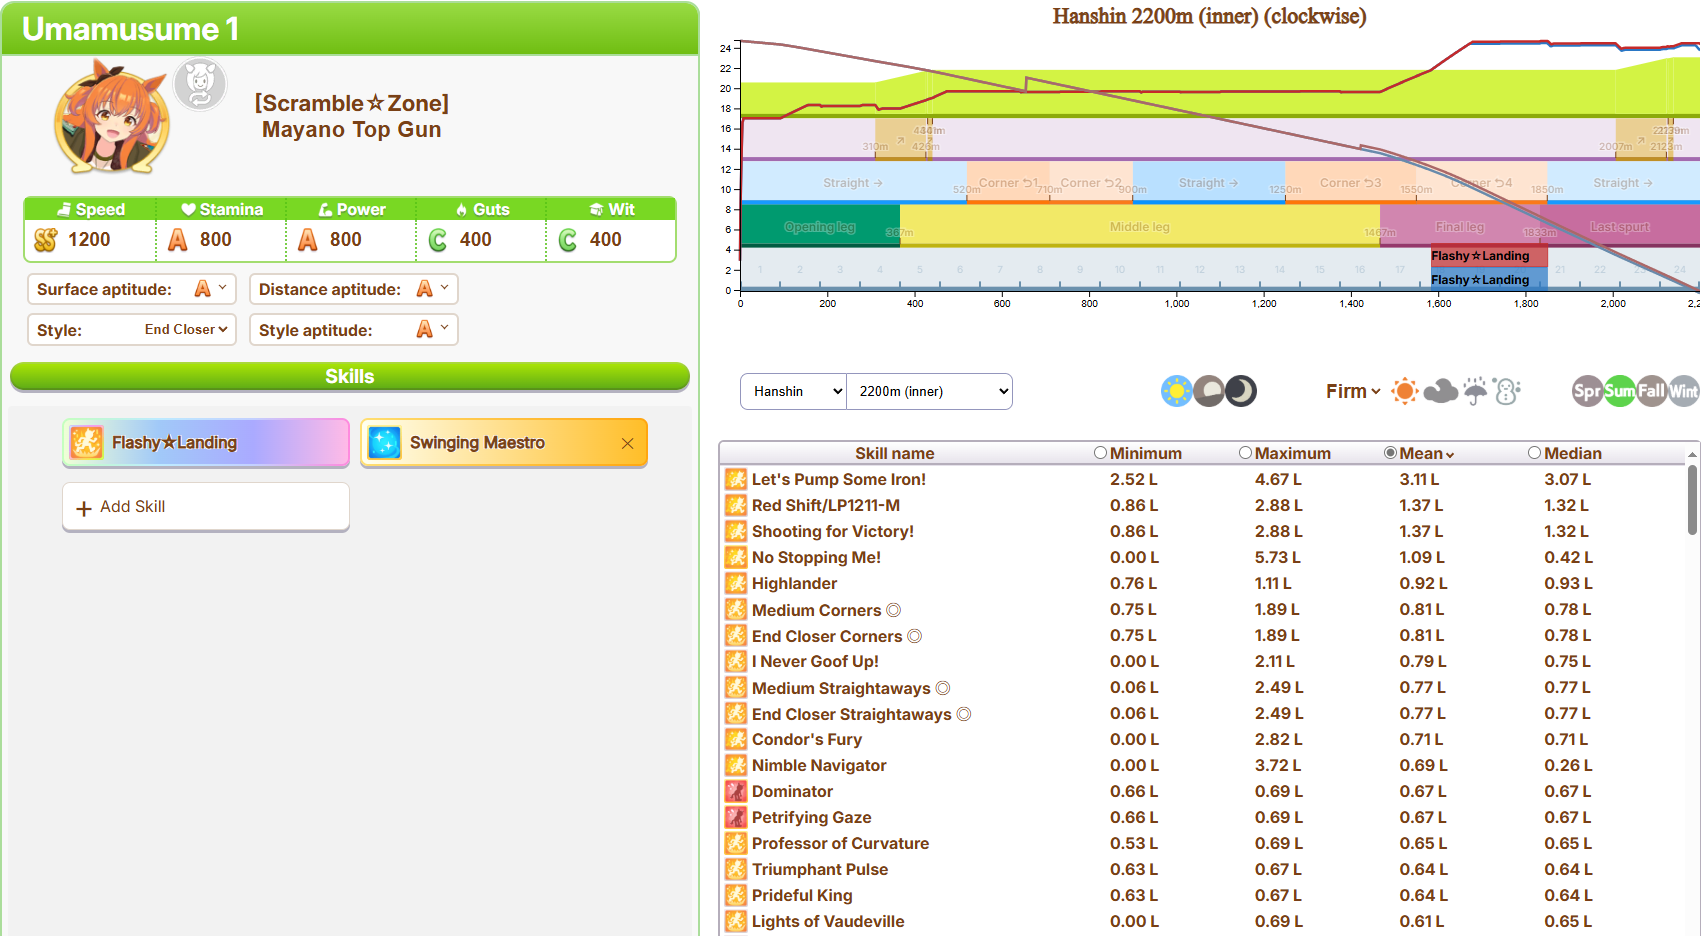
Task: Select the Minimum radio button
Action: tap(1100, 453)
